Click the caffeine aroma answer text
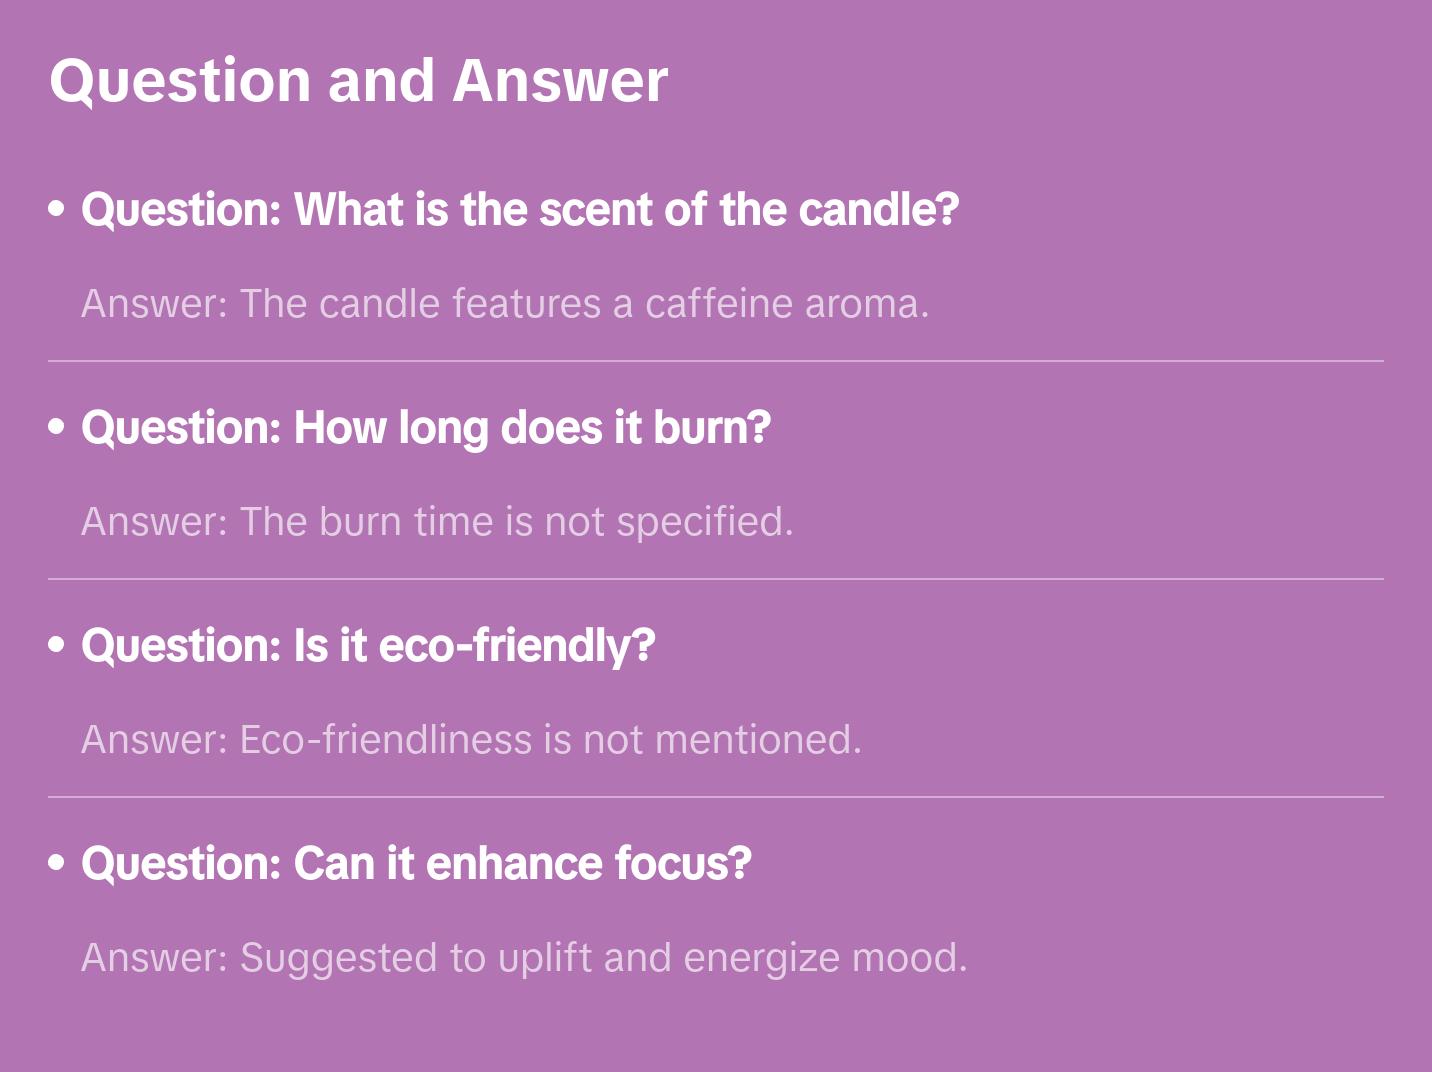This screenshot has height=1072, width=1432. (x=505, y=304)
